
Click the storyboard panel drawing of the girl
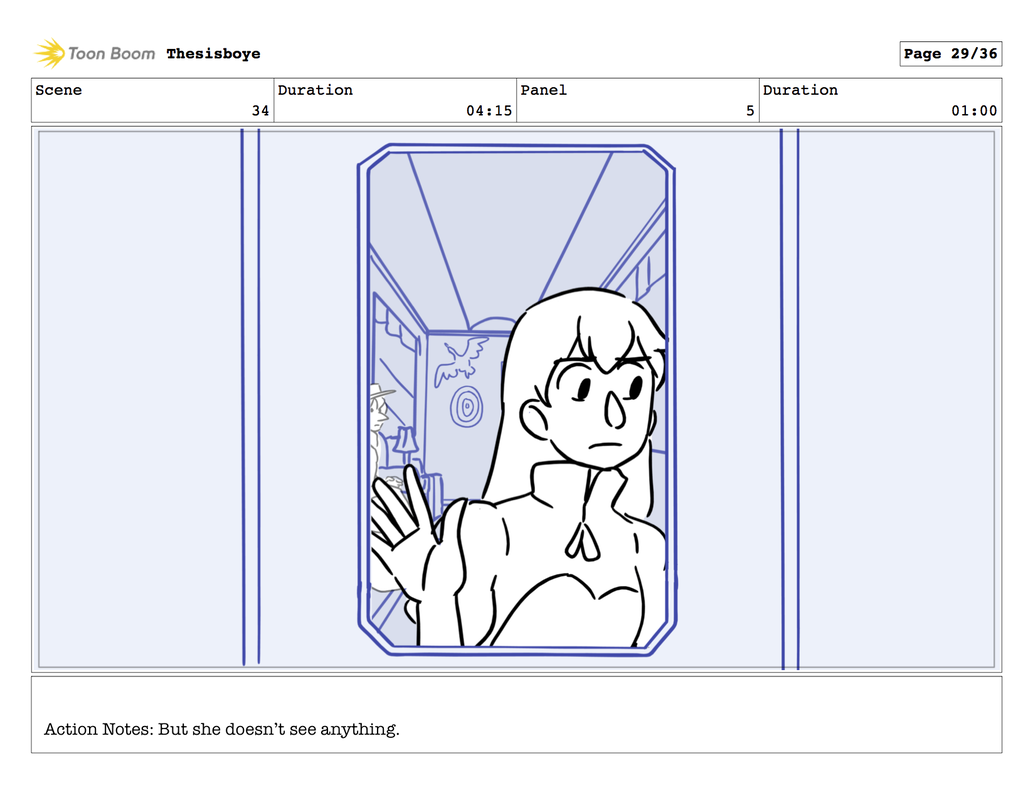click(x=516, y=399)
